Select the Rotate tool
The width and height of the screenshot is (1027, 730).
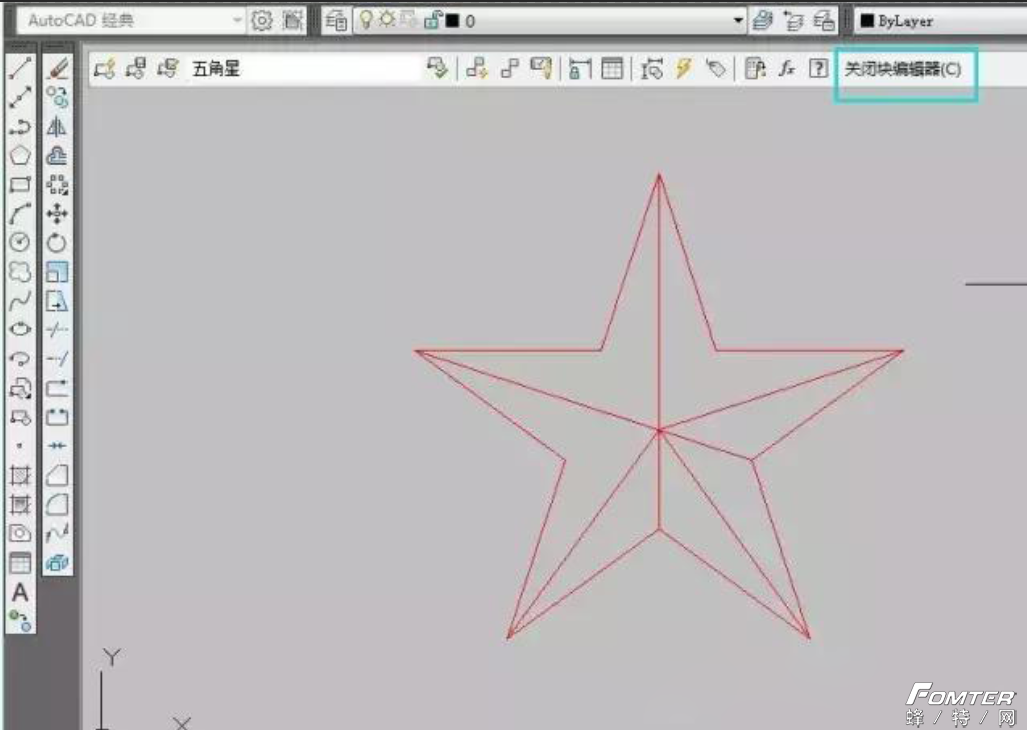pyautogui.click(x=57, y=242)
